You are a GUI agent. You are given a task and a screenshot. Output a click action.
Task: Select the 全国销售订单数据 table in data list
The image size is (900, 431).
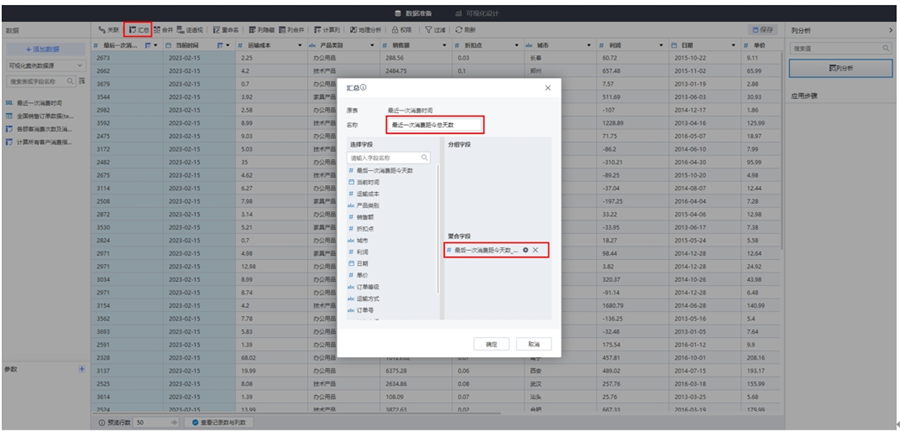[x=45, y=116]
